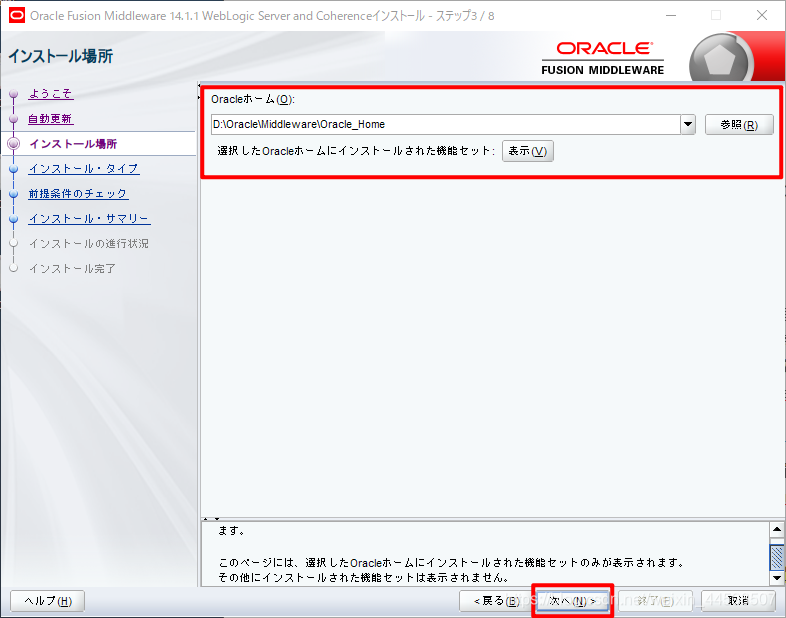Go to the インストール・サマリー step link

(89, 219)
